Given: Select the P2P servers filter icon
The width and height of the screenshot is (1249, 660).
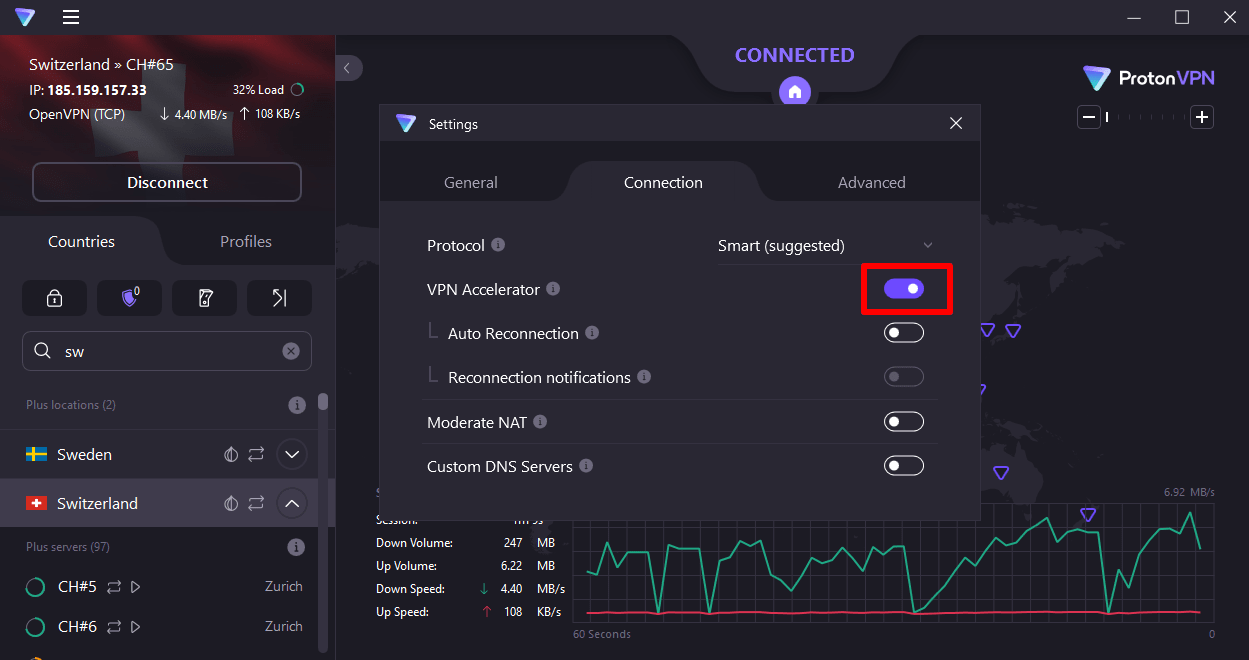Looking at the screenshot, I should point(279,297).
